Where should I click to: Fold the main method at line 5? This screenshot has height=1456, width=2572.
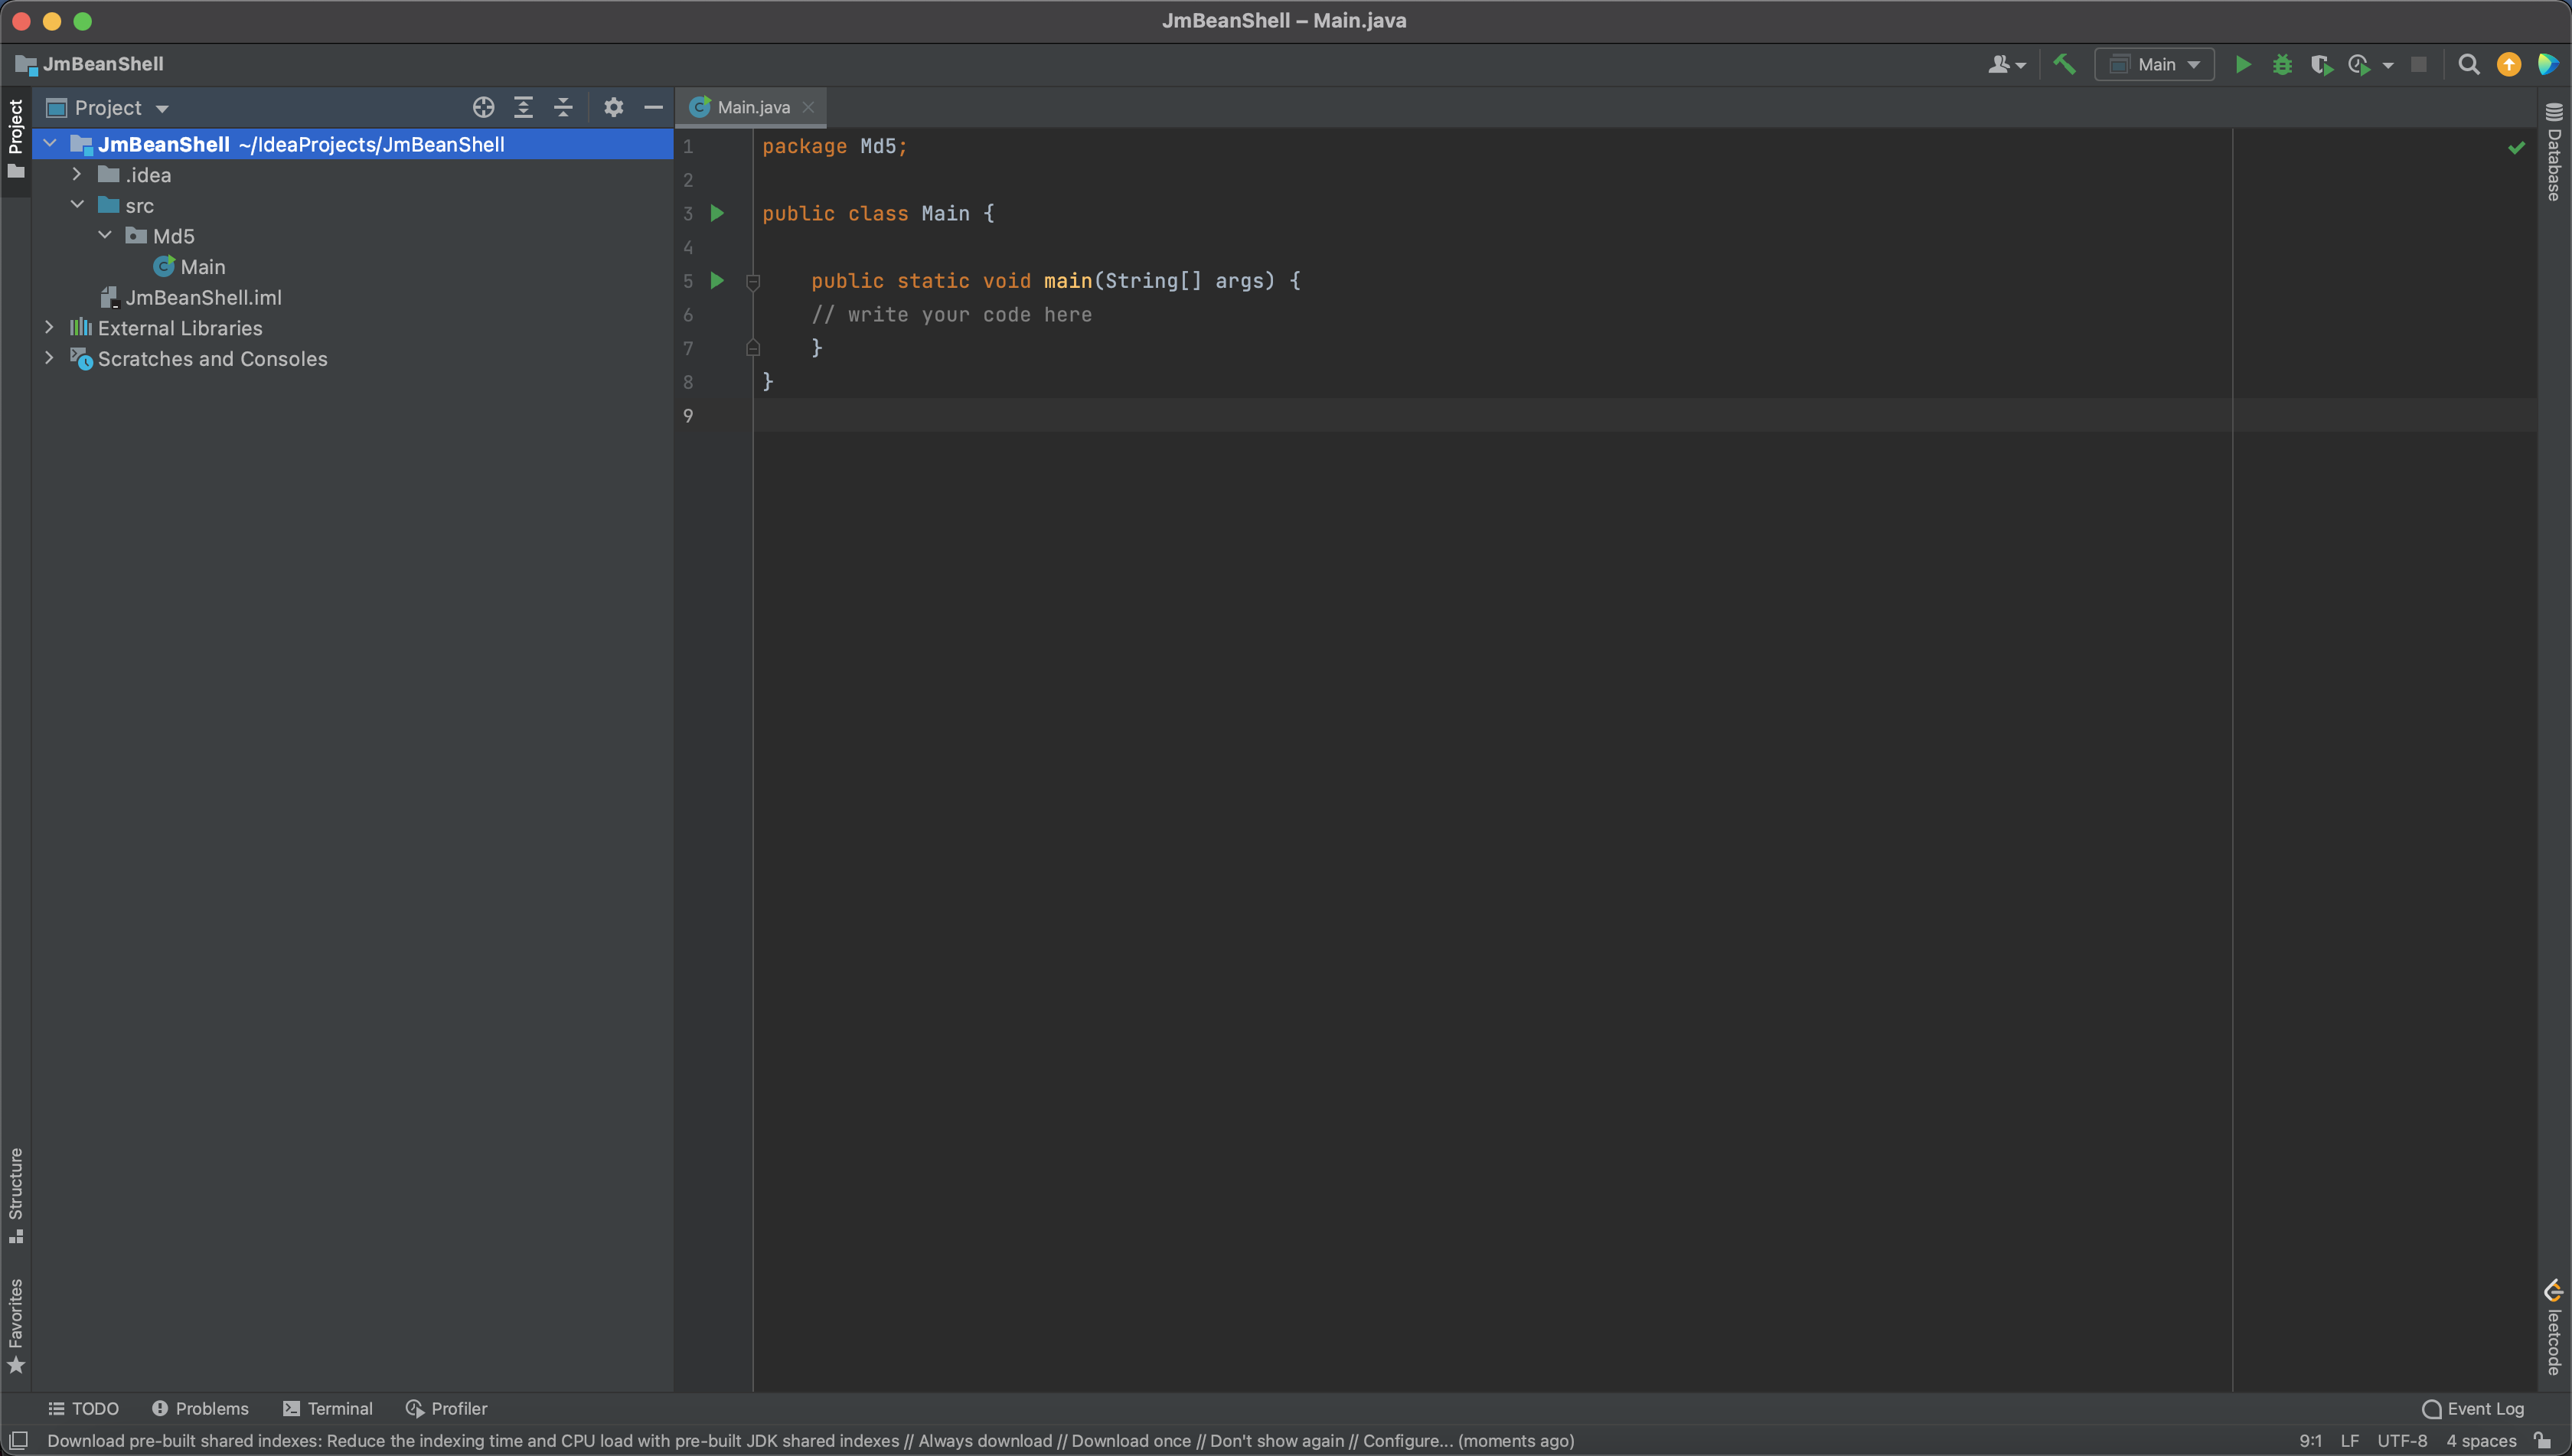(753, 282)
